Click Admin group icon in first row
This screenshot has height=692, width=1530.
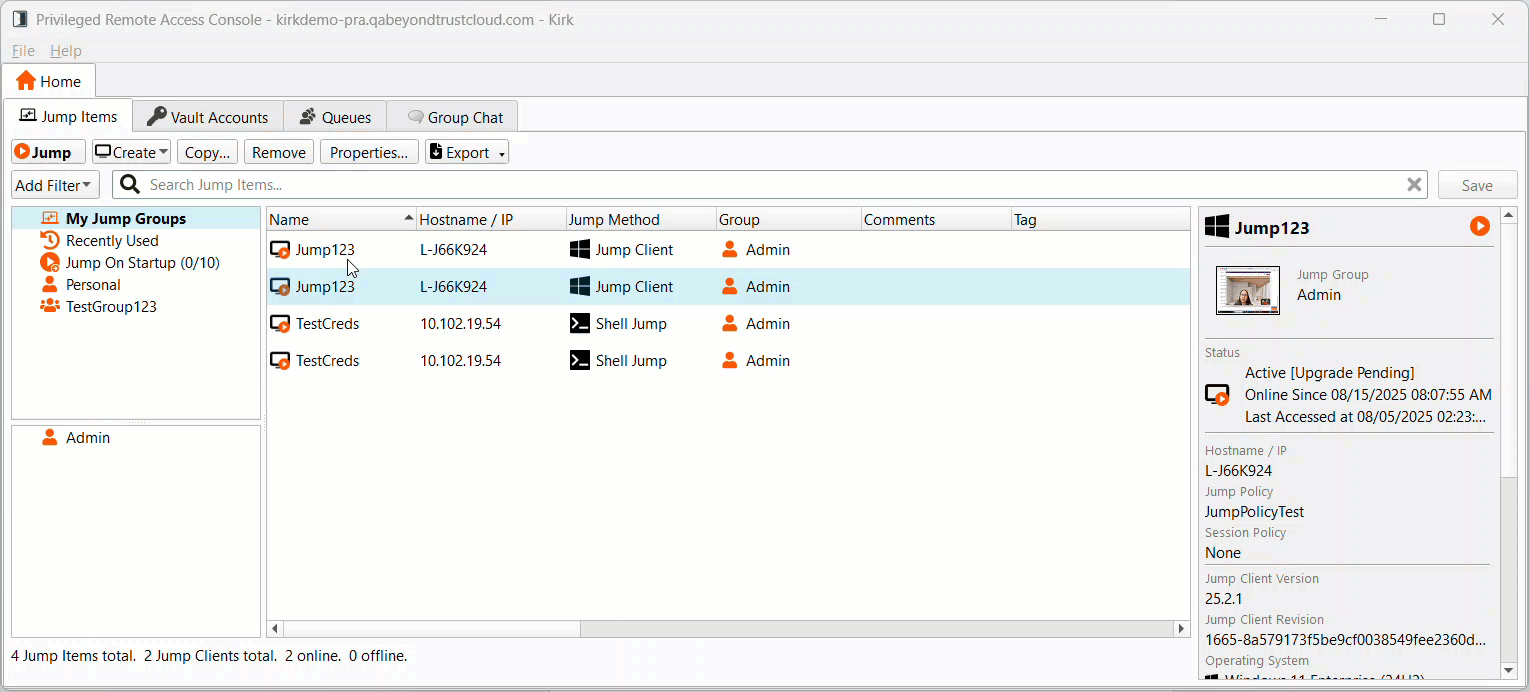[x=730, y=250]
